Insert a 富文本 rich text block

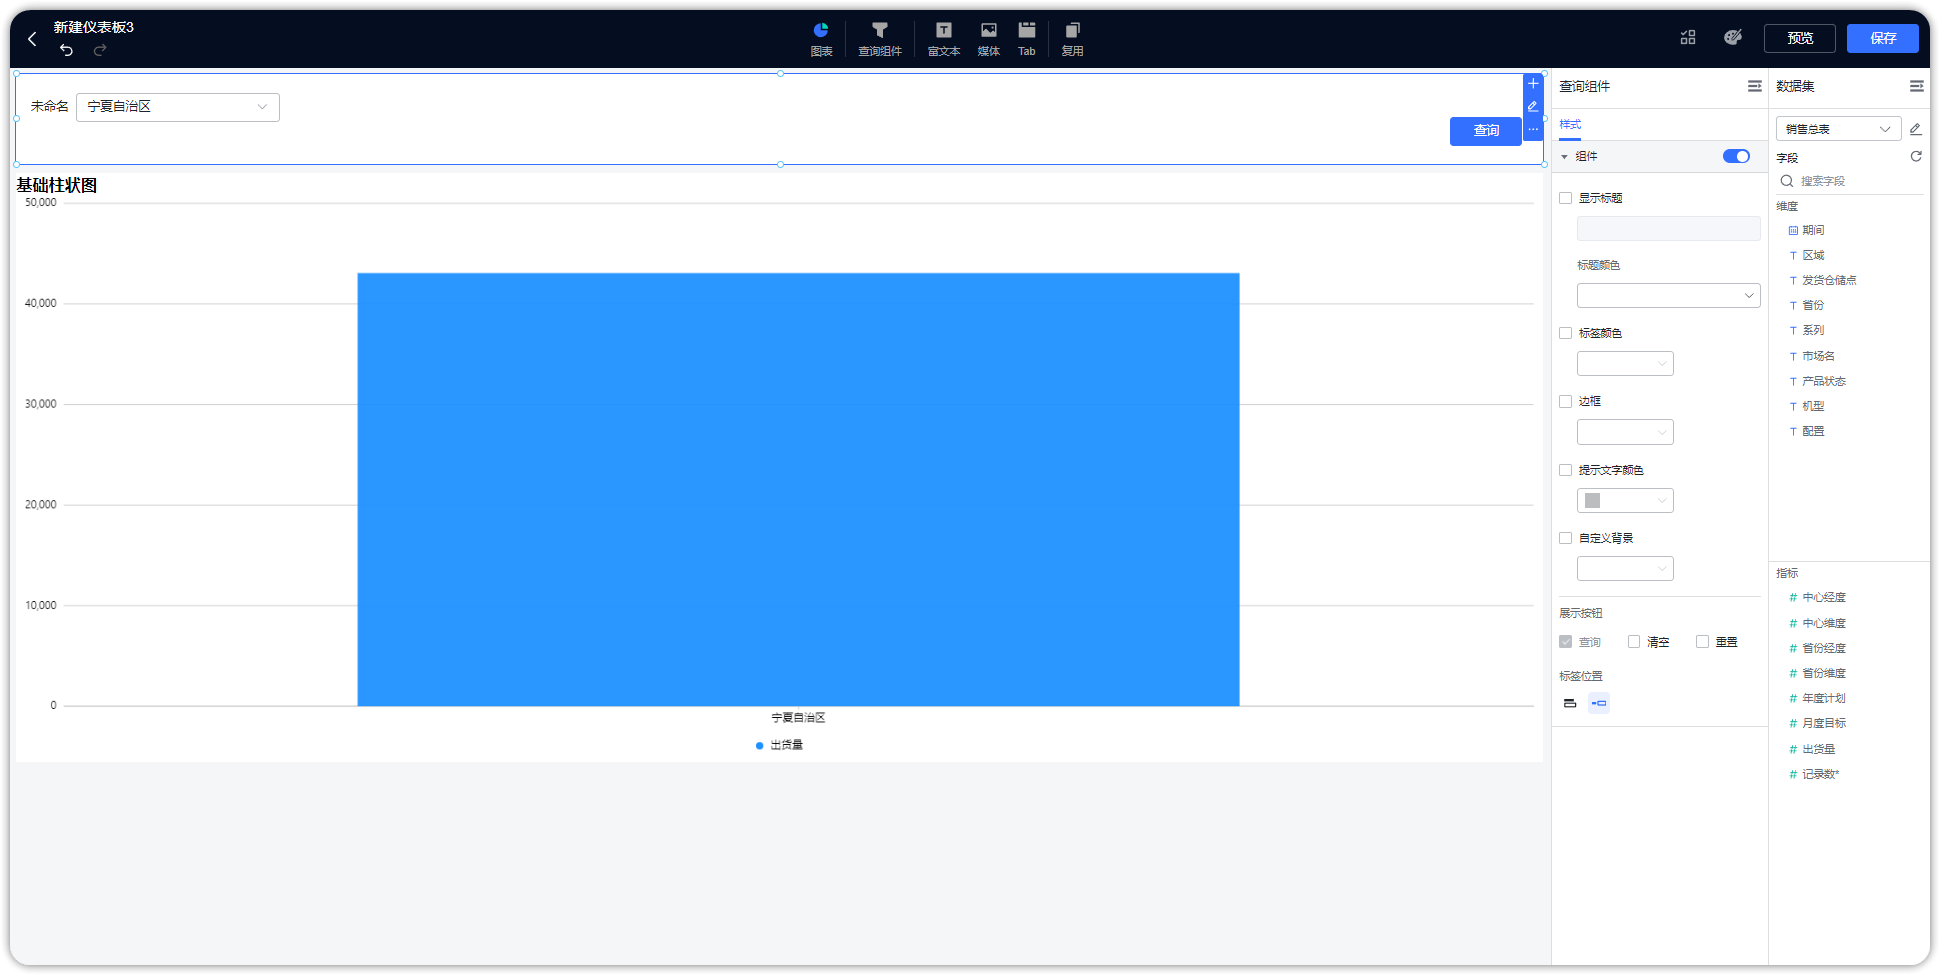tap(944, 39)
